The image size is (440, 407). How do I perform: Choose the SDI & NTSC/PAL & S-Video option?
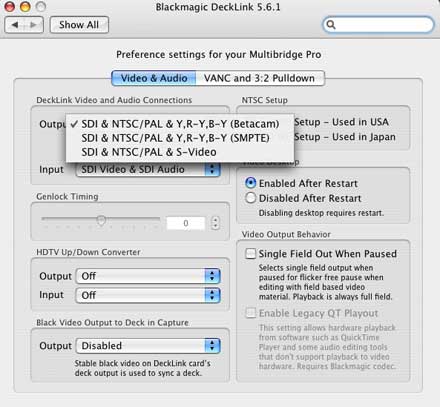[x=180, y=152]
